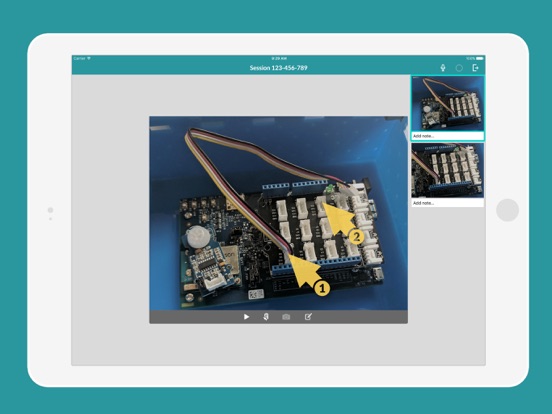This screenshot has height=414, width=552.
Task: Tap the pointer hand tool icon
Action: tap(266, 317)
